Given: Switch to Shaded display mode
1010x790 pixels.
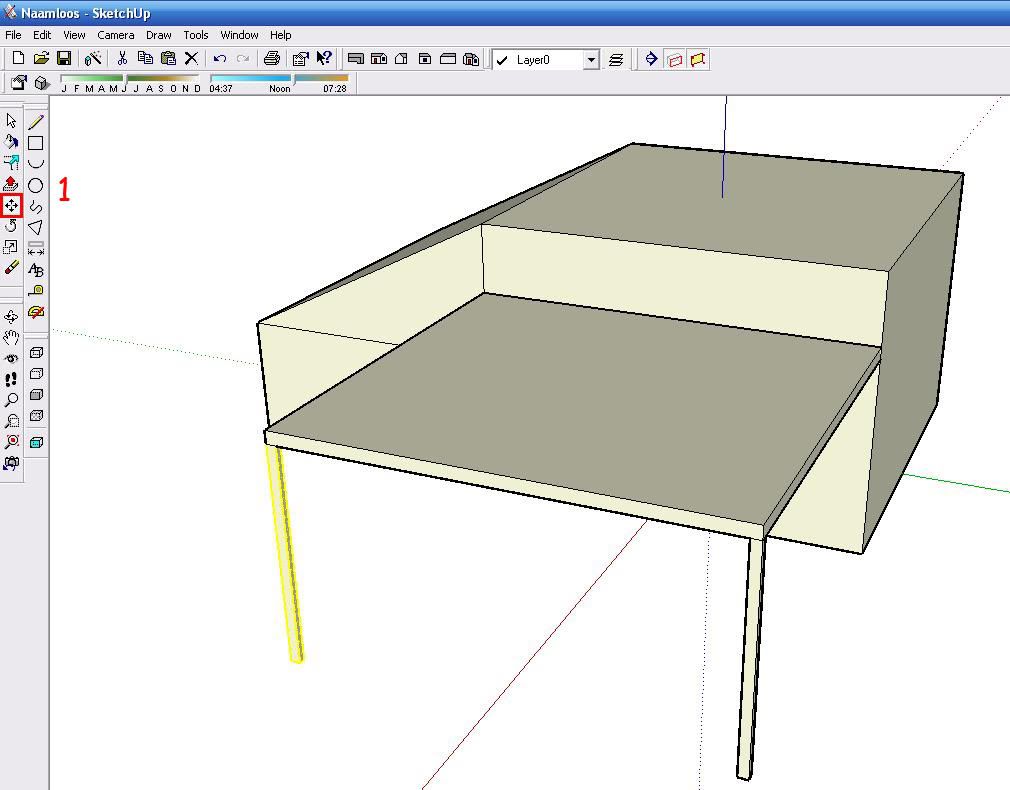Looking at the screenshot, I should coord(37,395).
